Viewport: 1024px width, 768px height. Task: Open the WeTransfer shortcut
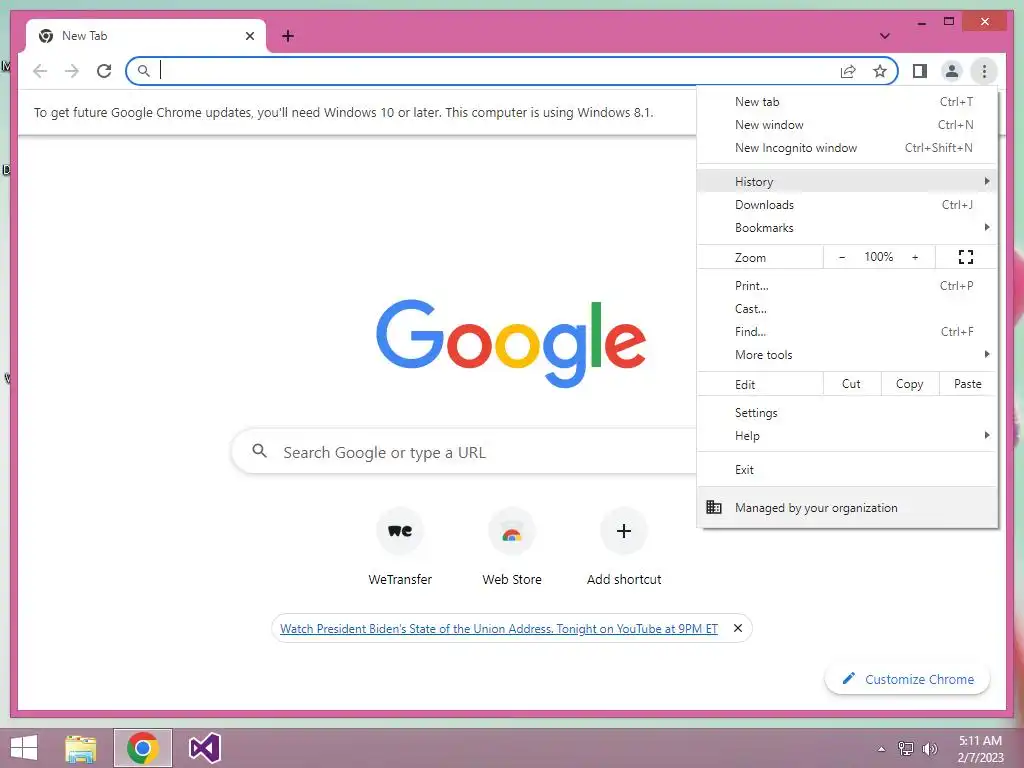400,547
